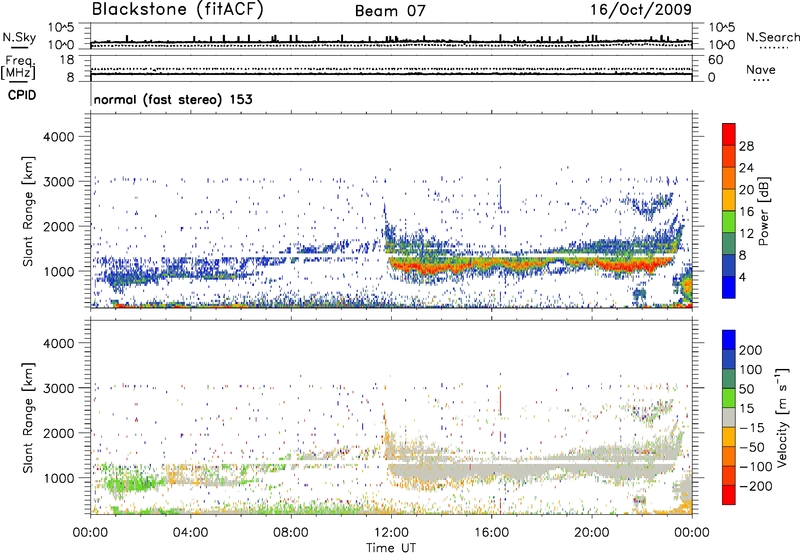Click Slant Range [km] label of power panel
This screenshot has width=800, height=554.
point(28,211)
